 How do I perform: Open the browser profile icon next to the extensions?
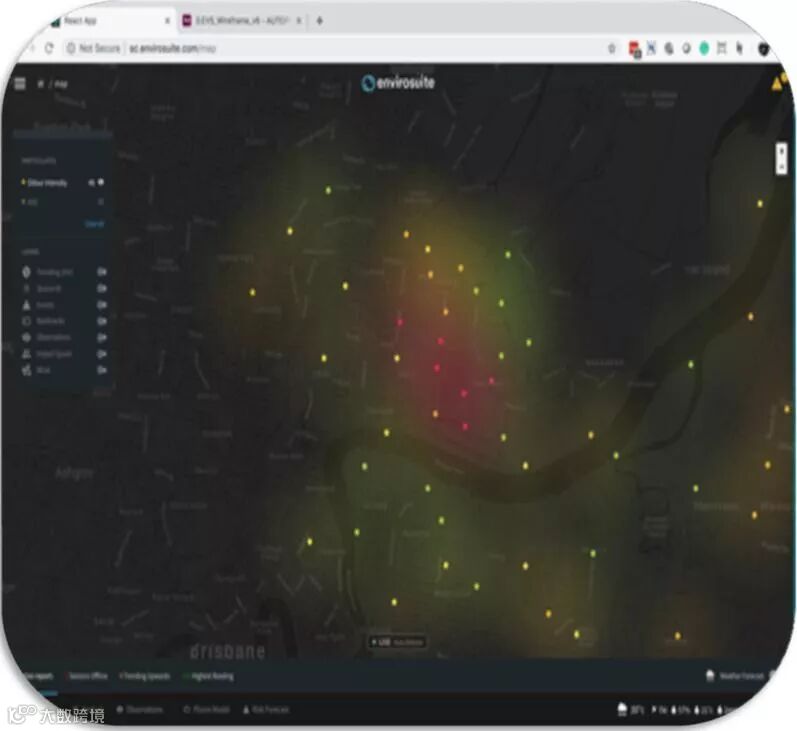click(763, 48)
